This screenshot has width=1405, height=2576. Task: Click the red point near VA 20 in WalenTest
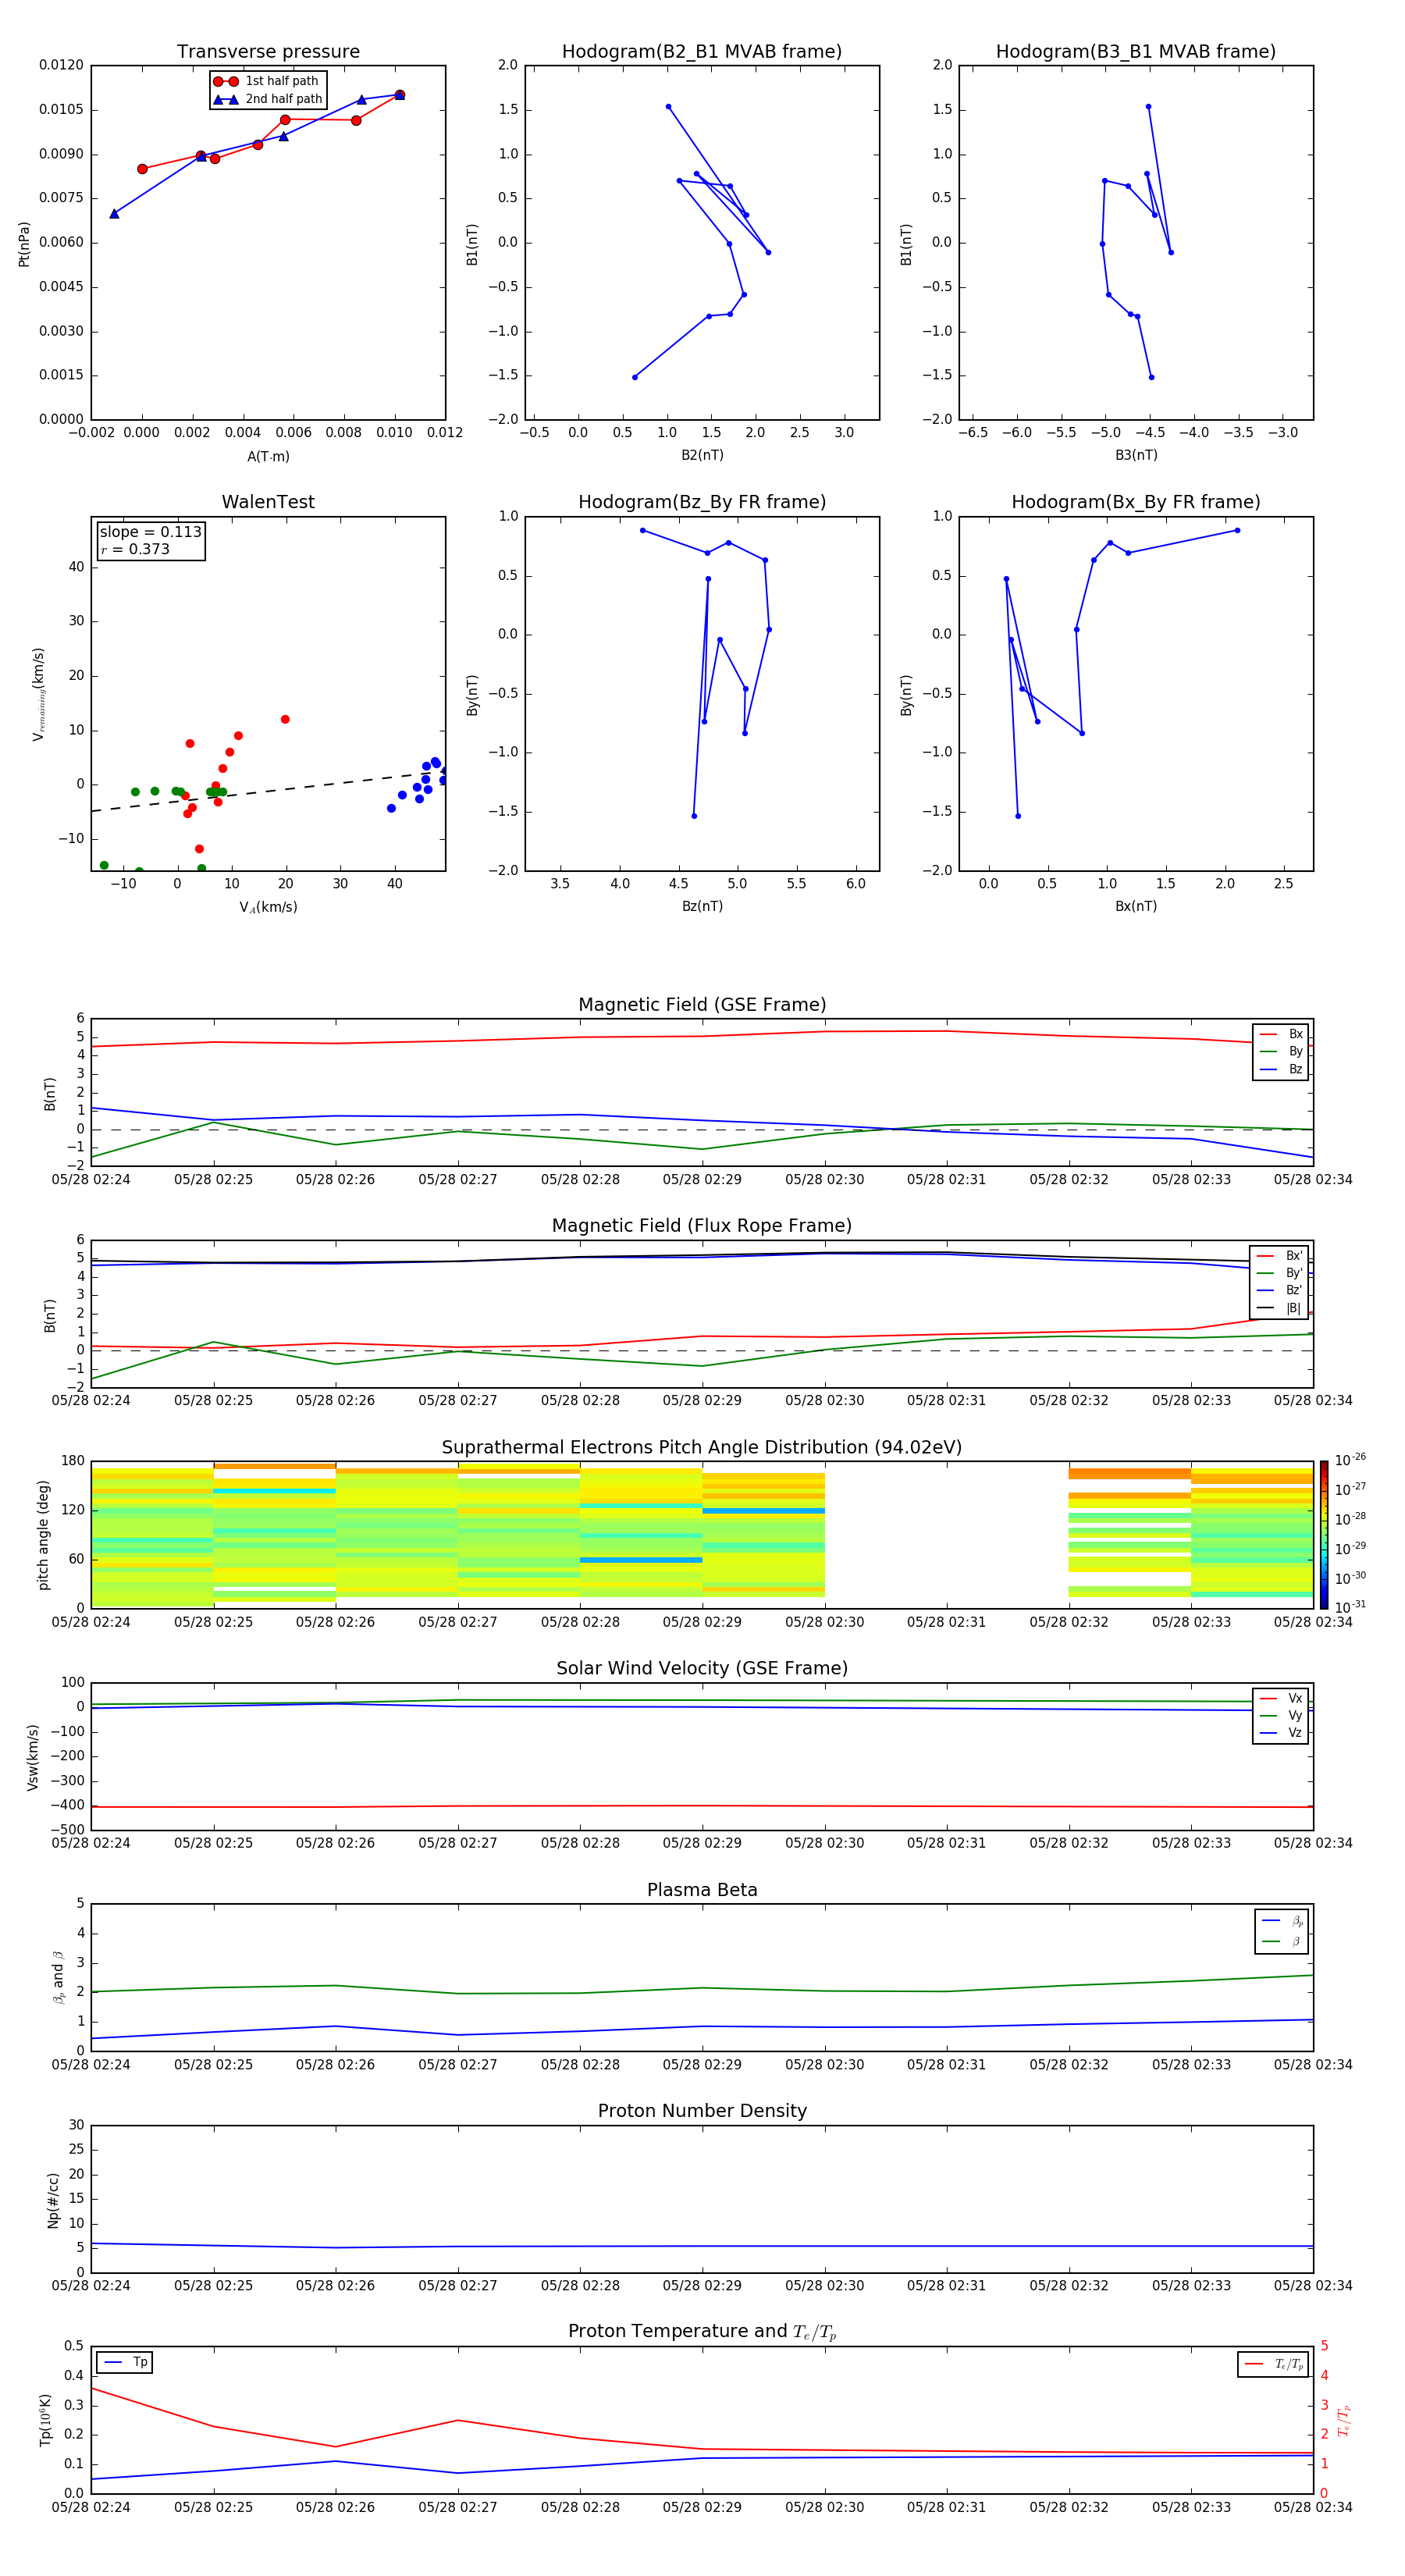285,719
